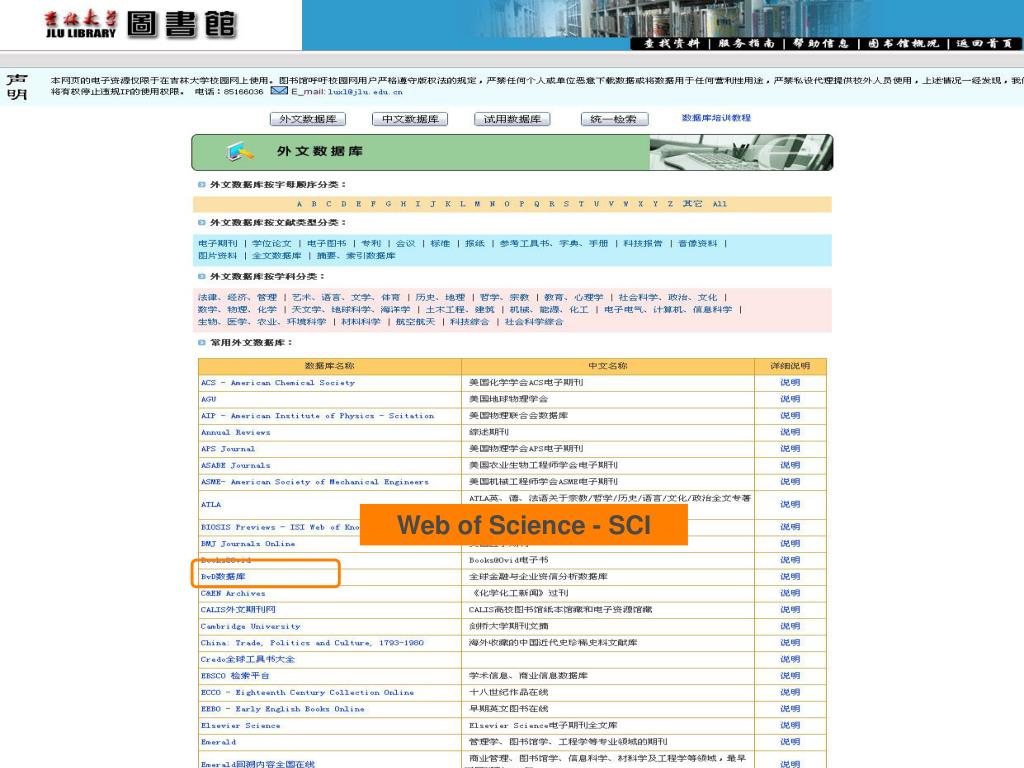Open AIP - American Institute of Physics link
Viewport: 1024px width, 768px height.
point(317,415)
